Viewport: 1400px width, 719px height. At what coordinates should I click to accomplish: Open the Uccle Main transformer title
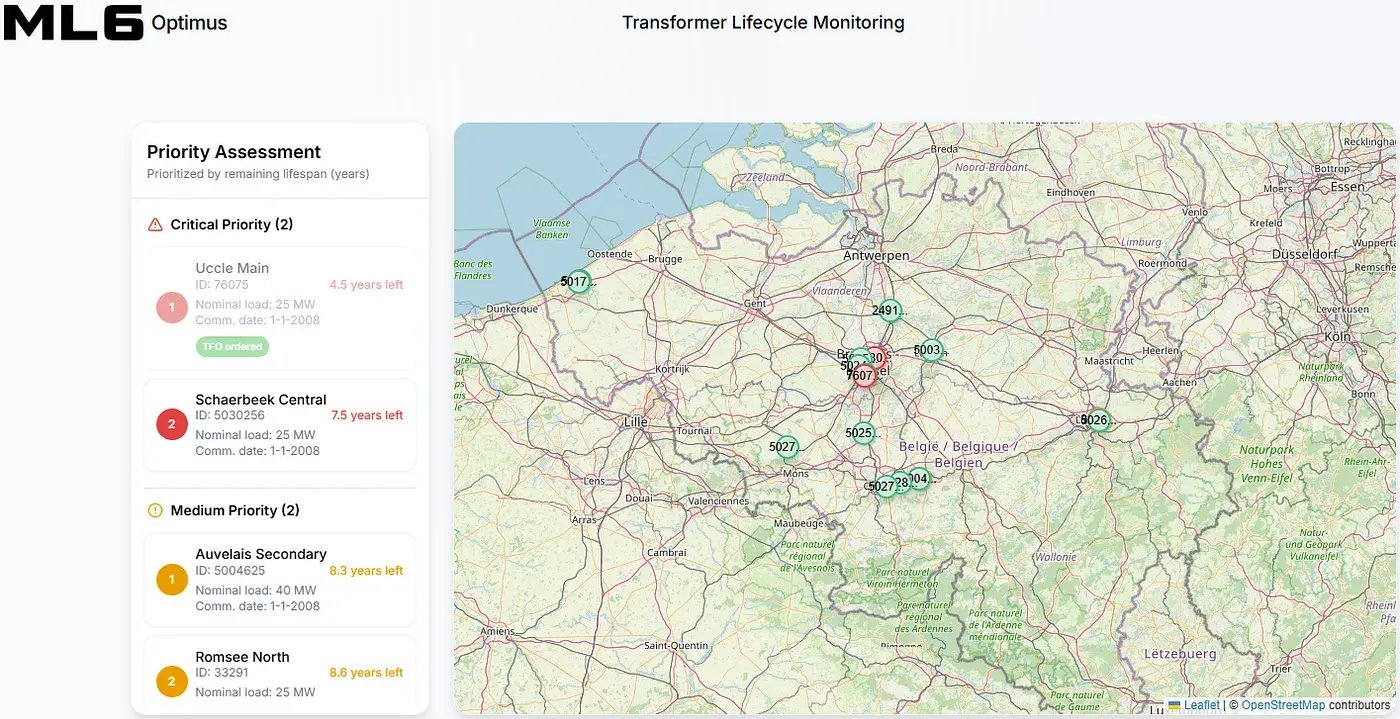coord(232,268)
